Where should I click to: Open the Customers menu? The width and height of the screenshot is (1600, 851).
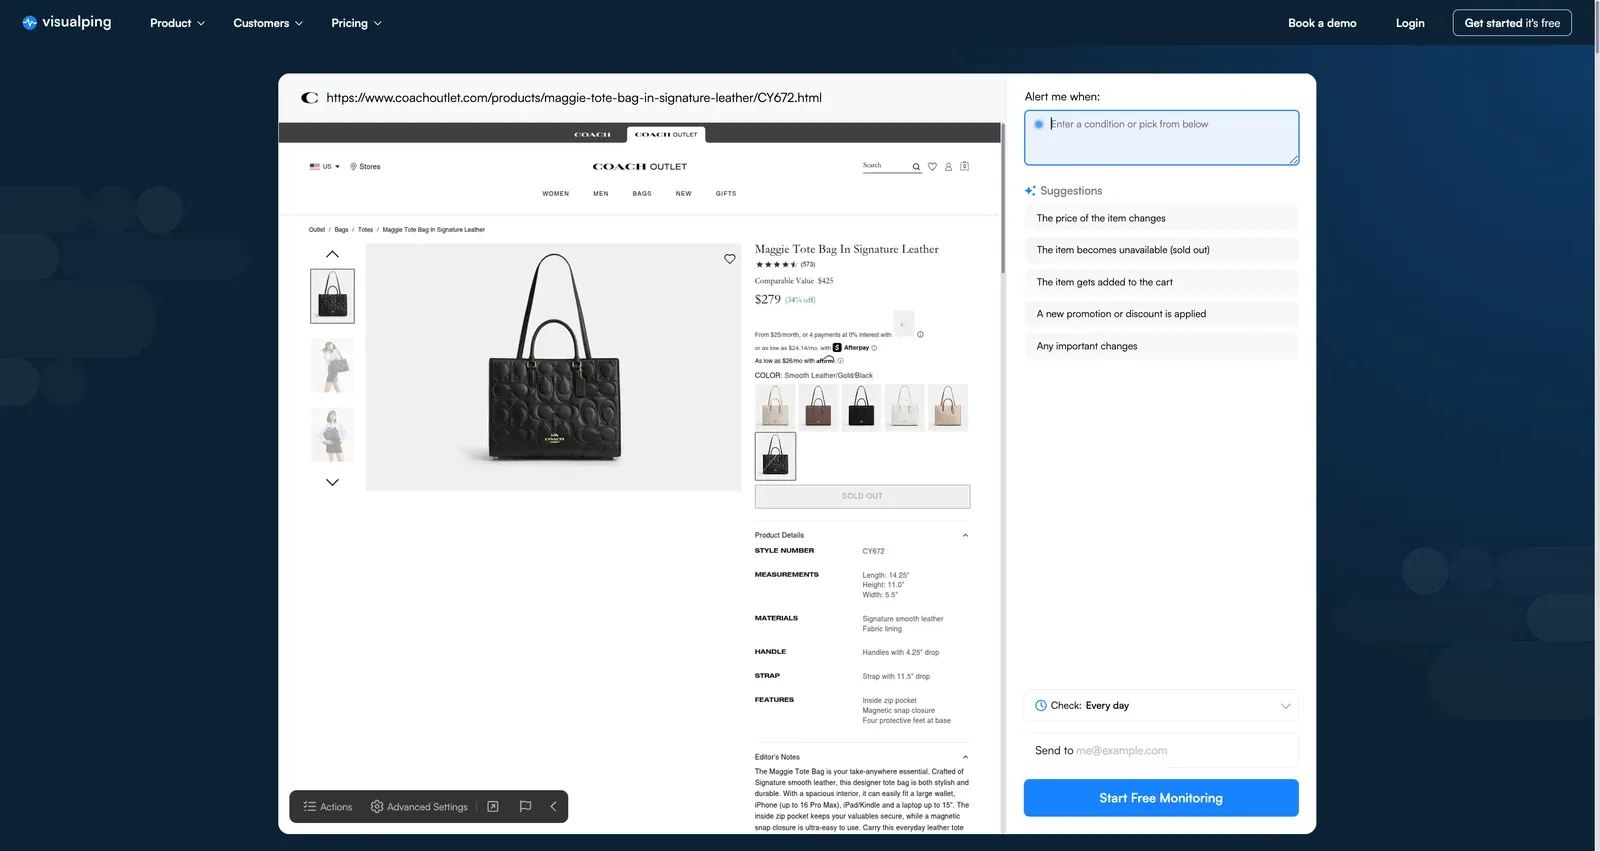tap(268, 23)
